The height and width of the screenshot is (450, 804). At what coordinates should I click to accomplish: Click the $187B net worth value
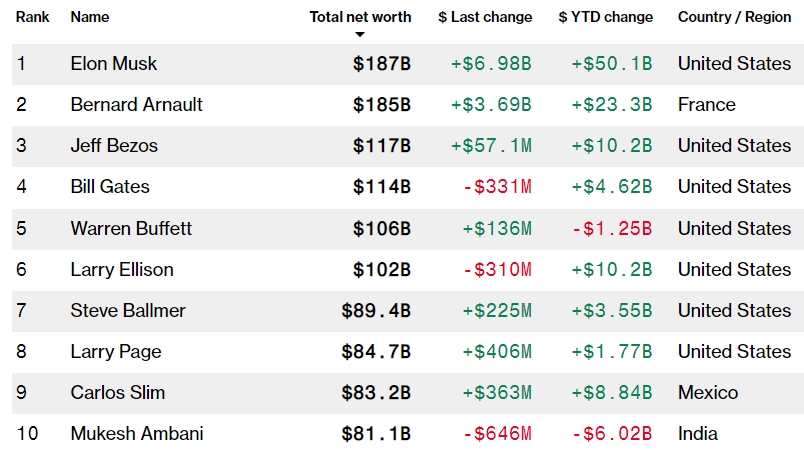pos(382,64)
